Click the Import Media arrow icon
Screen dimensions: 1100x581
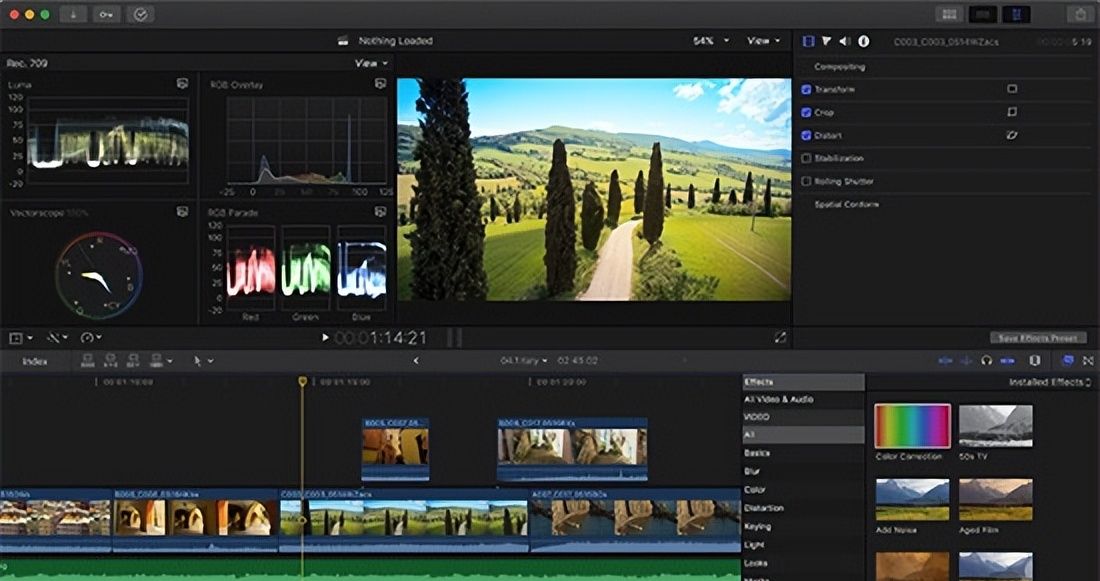coord(74,14)
